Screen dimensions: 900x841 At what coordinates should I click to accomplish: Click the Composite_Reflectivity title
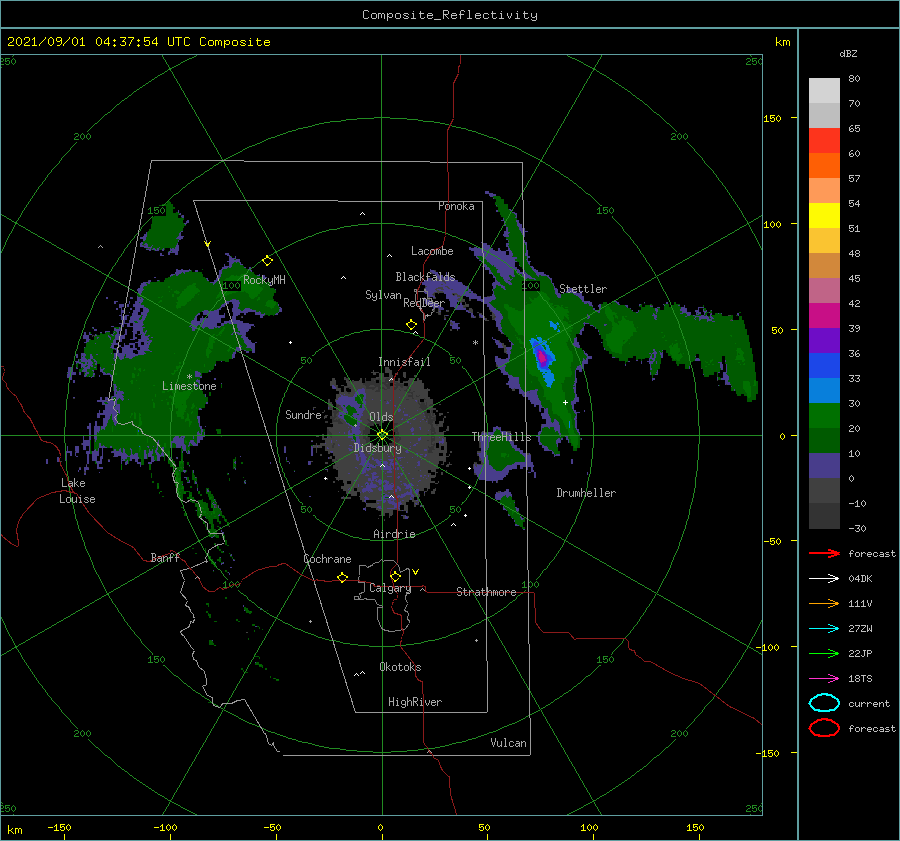point(449,15)
